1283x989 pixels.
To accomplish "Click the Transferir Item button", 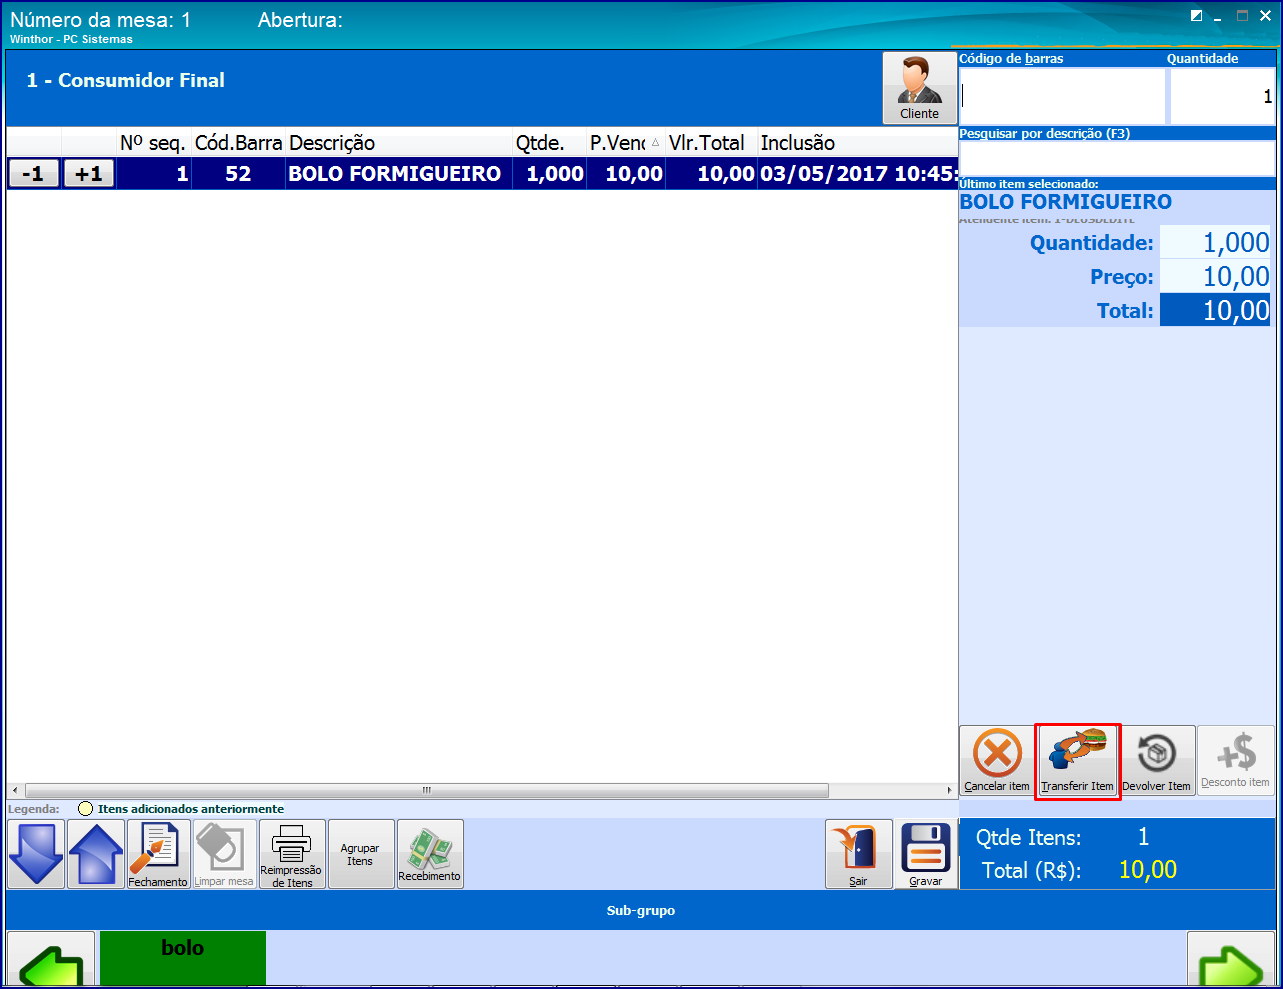I will 1077,760.
